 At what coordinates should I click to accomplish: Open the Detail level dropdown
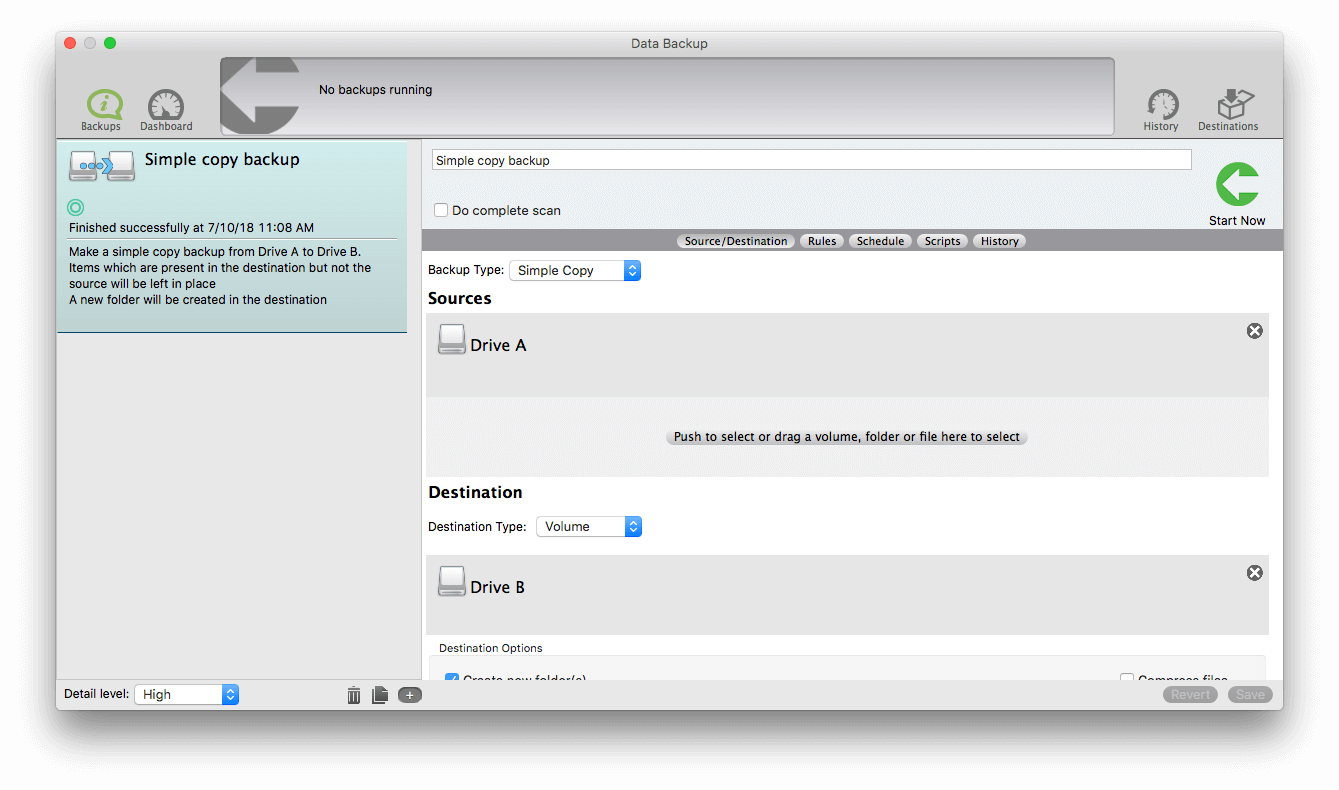tap(186, 694)
